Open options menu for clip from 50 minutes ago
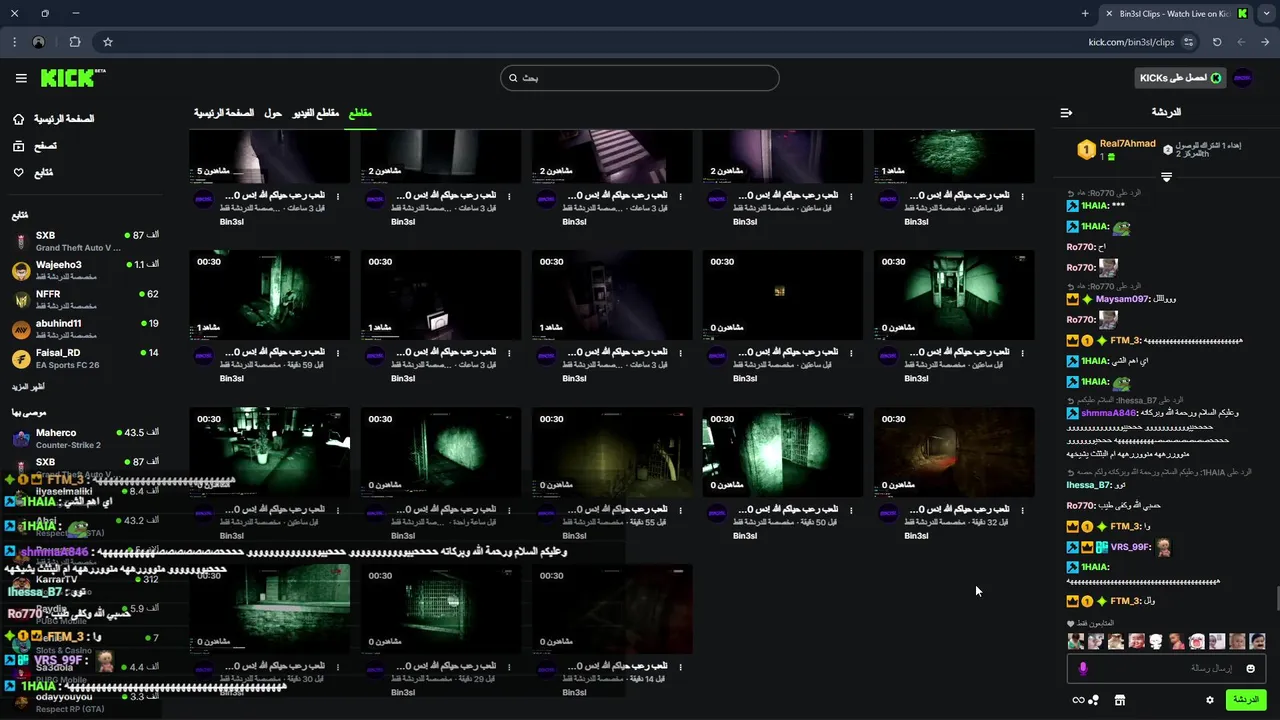1280x720 pixels. click(x=851, y=510)
